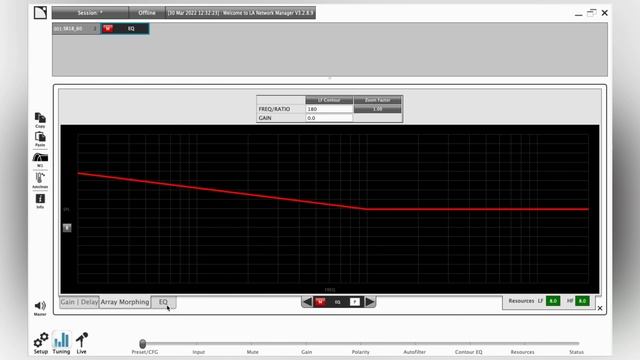This screenshot has height=360, width=640.
Task: Click the welcome message log bar
Action: (240, 13)
